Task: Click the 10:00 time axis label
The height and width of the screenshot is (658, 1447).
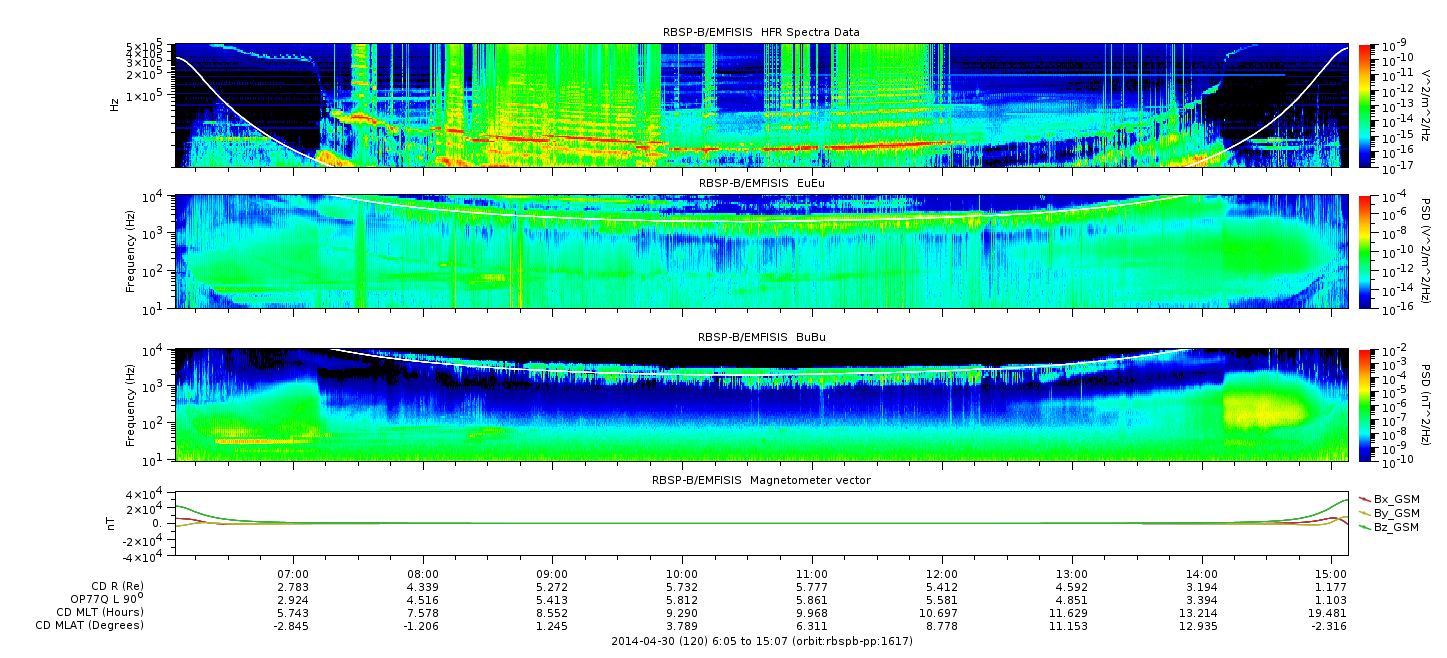Action: (682, 575)
